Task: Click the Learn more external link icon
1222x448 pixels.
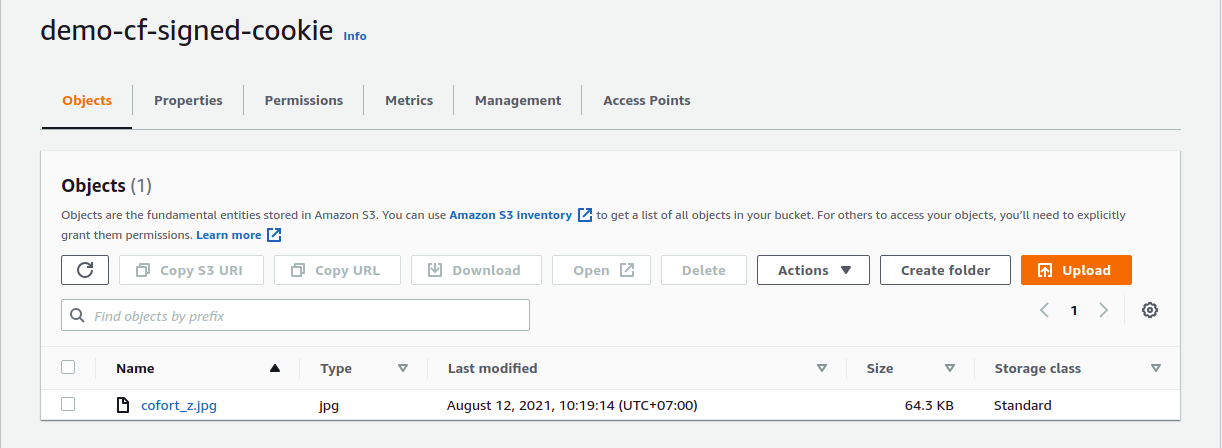Action: click(274, 235)
